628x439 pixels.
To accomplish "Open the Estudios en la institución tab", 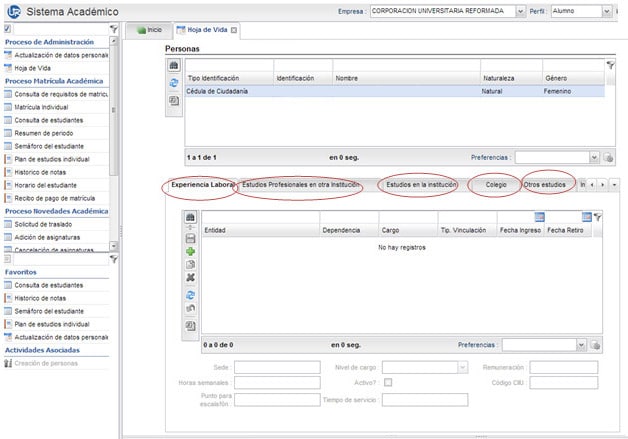I will pyautogui.click(x=421, y=185).
